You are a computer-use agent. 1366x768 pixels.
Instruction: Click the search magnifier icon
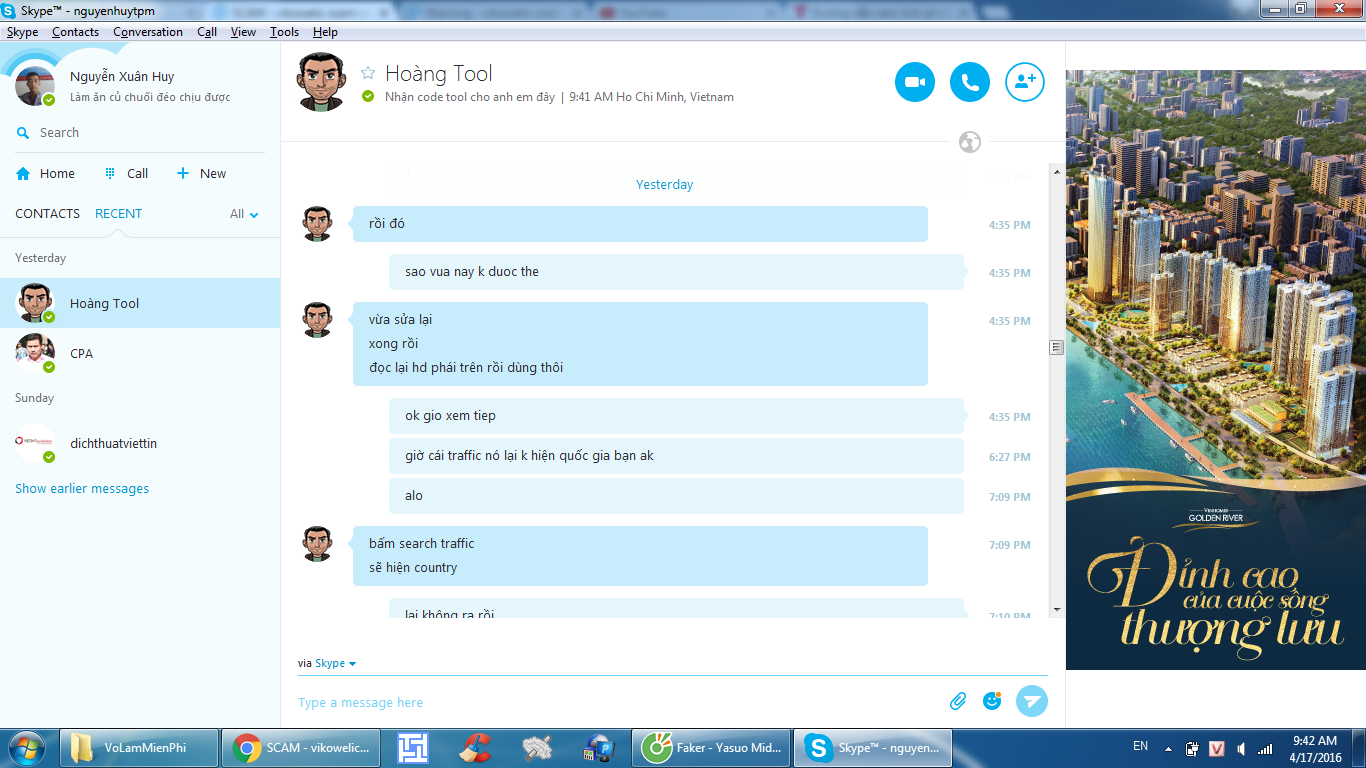23,133
